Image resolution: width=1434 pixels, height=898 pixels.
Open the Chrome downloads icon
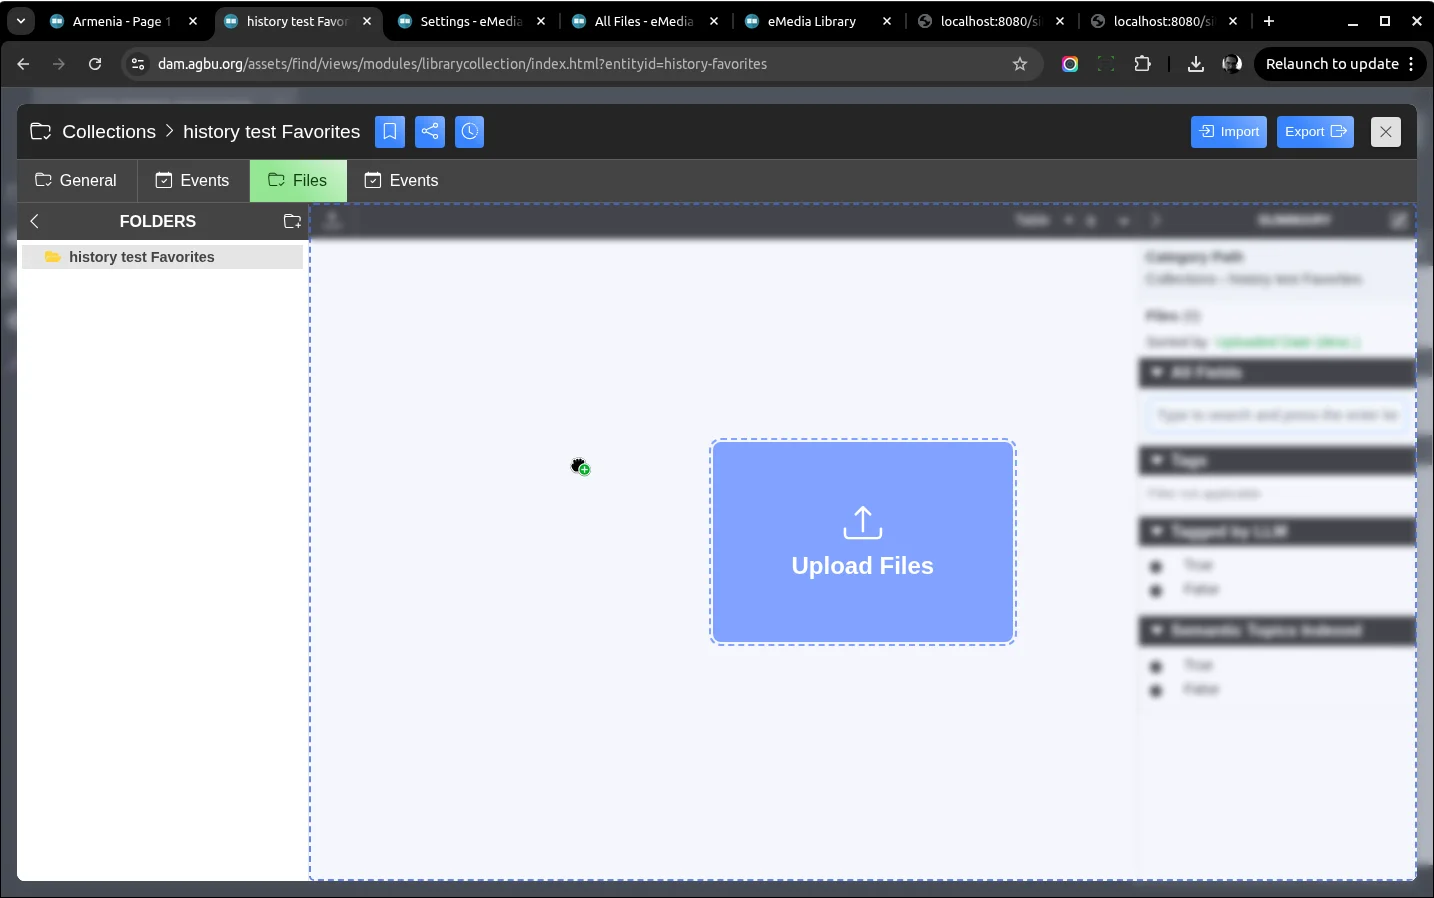(x=1195, y=64)
